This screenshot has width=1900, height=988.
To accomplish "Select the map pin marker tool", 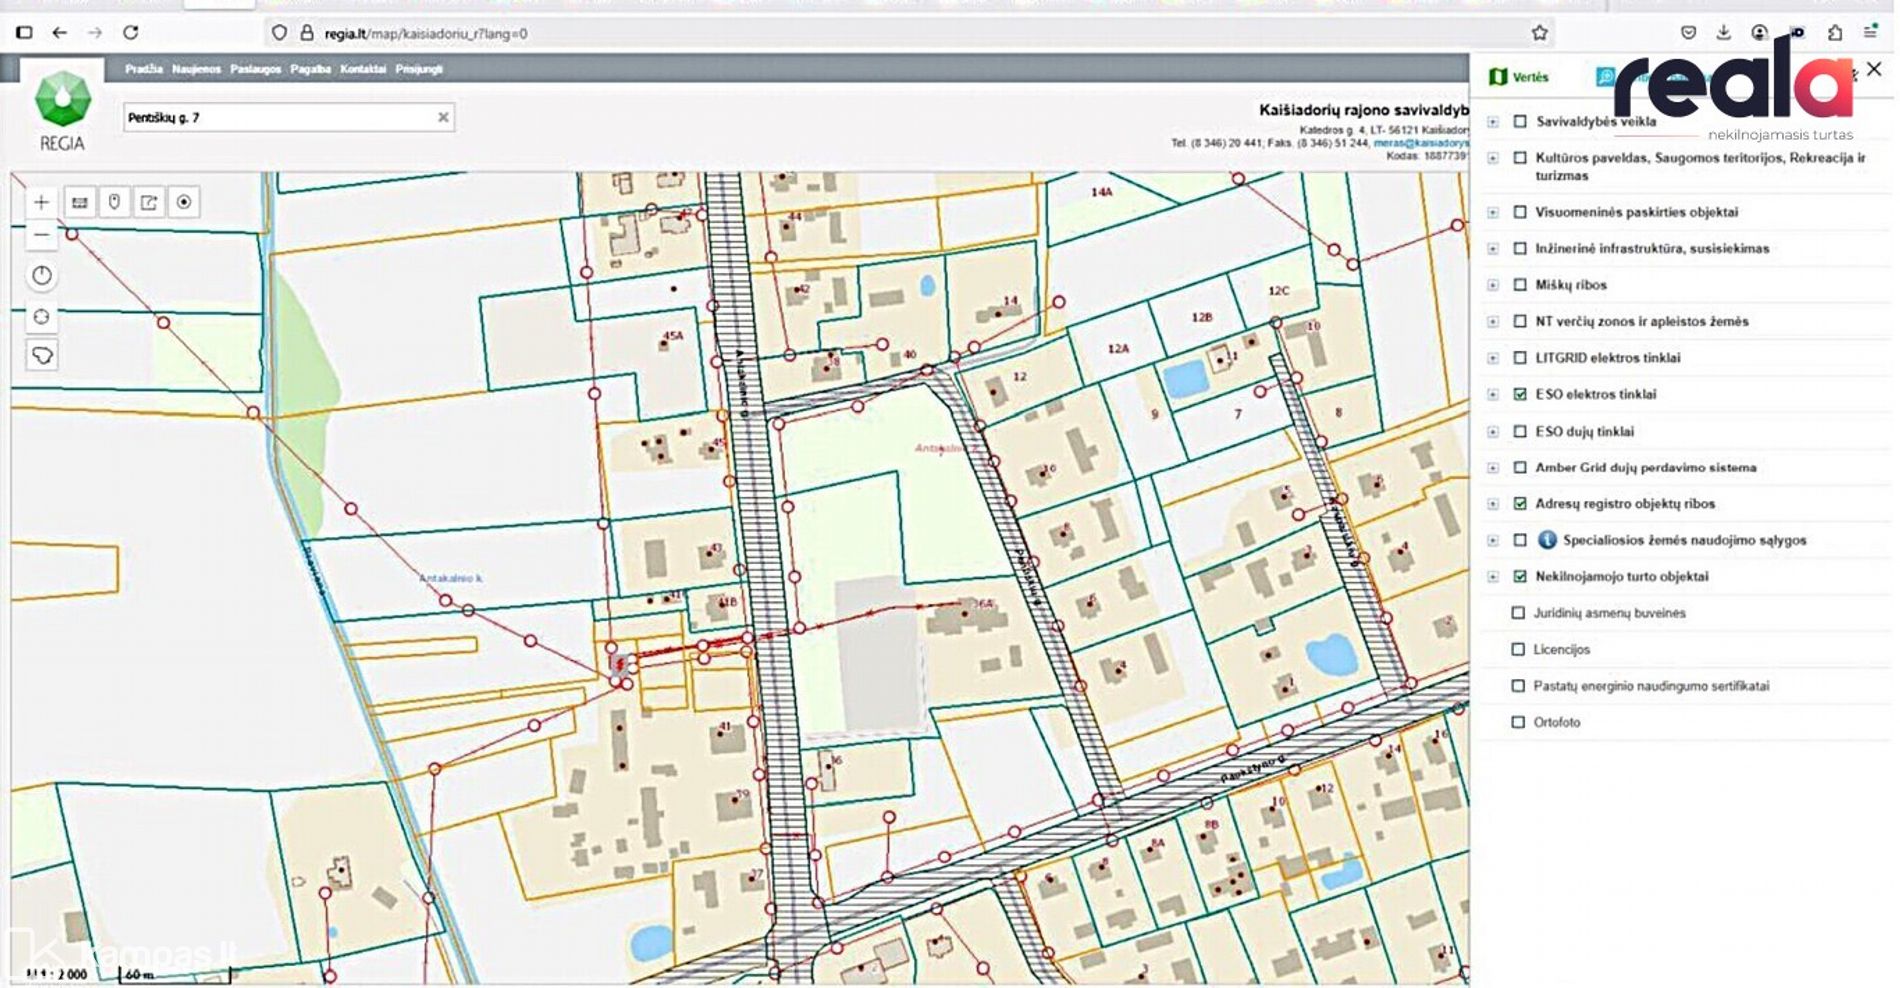I will click(x=115, y=202).
